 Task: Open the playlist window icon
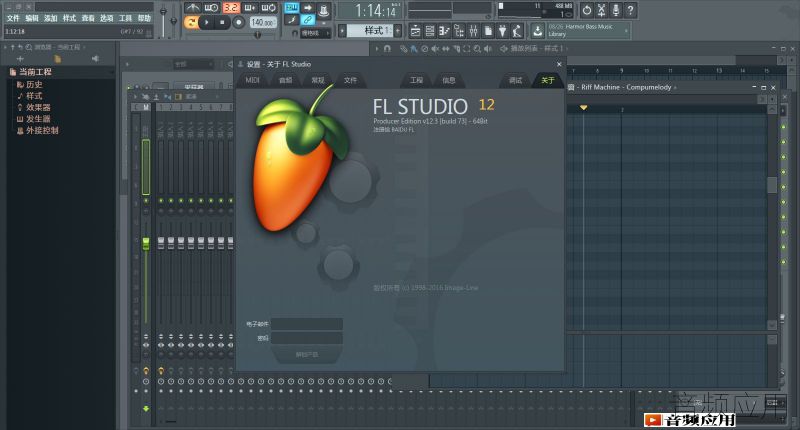(x=415, y=32)
